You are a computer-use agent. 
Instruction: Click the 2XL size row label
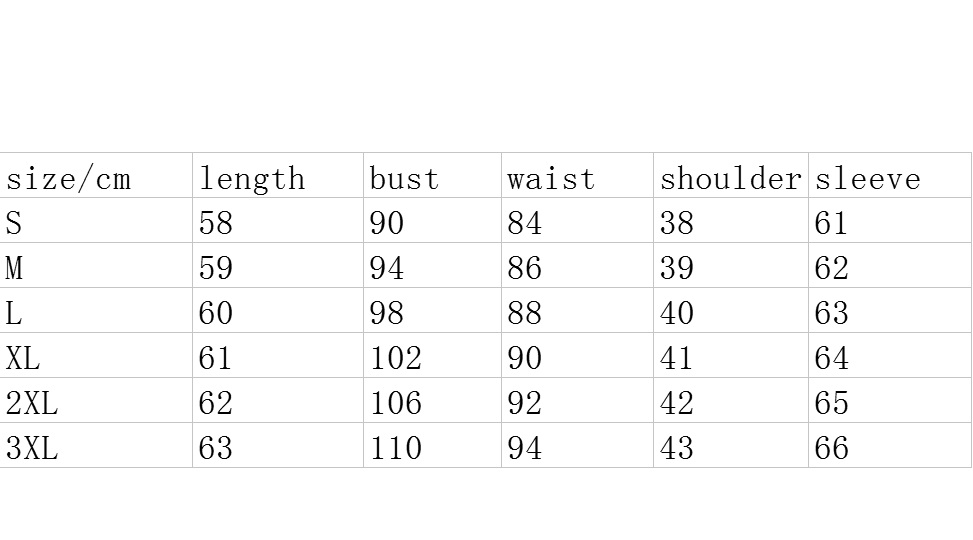tap(32, 403)
